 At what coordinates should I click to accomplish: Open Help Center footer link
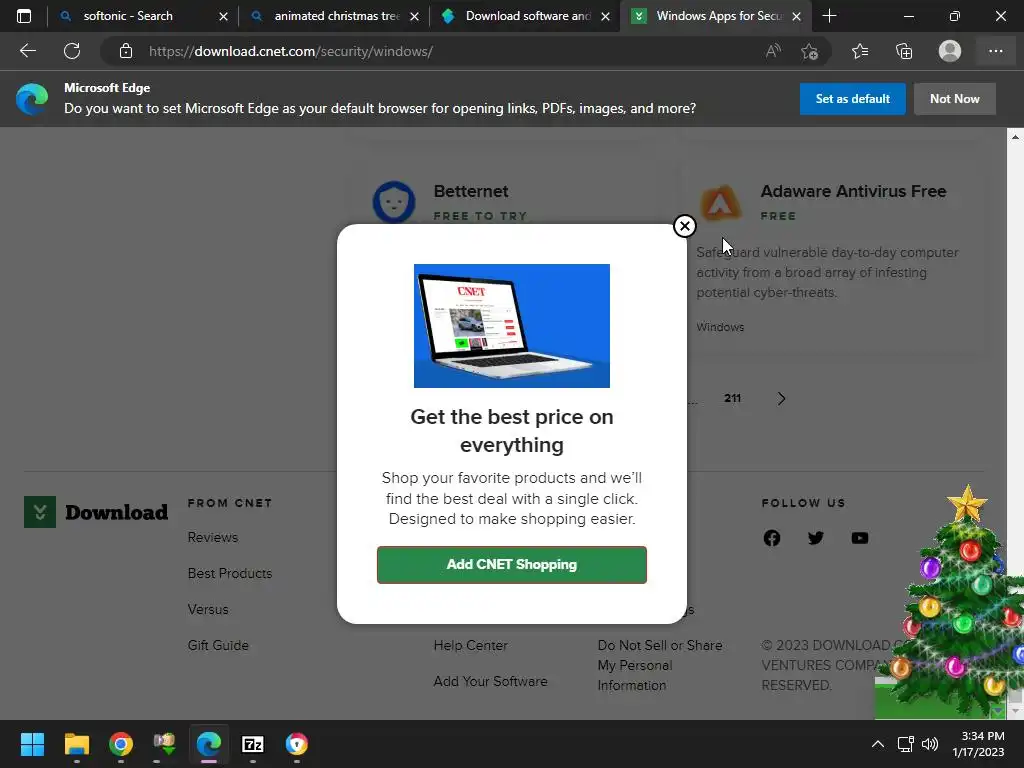coord(470,645)
